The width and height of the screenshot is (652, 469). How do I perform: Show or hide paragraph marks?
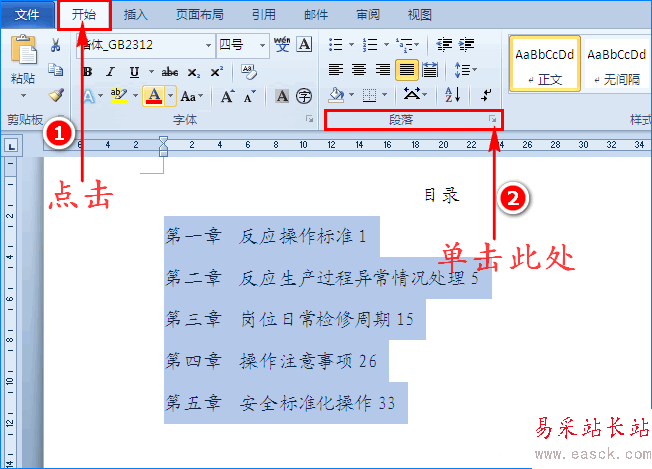486,95
